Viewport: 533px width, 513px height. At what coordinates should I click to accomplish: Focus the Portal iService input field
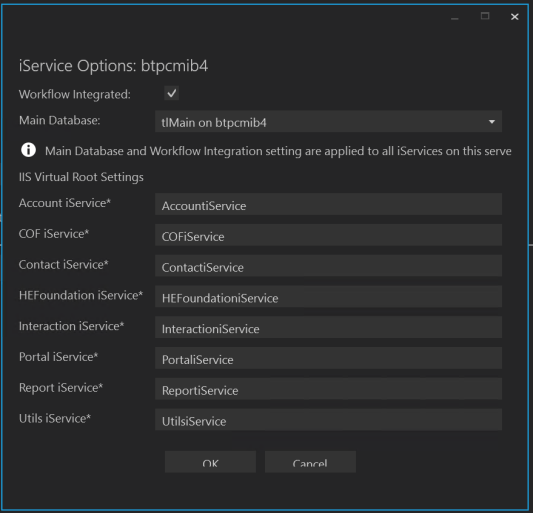pyautogui.click(x=328, y=358)
